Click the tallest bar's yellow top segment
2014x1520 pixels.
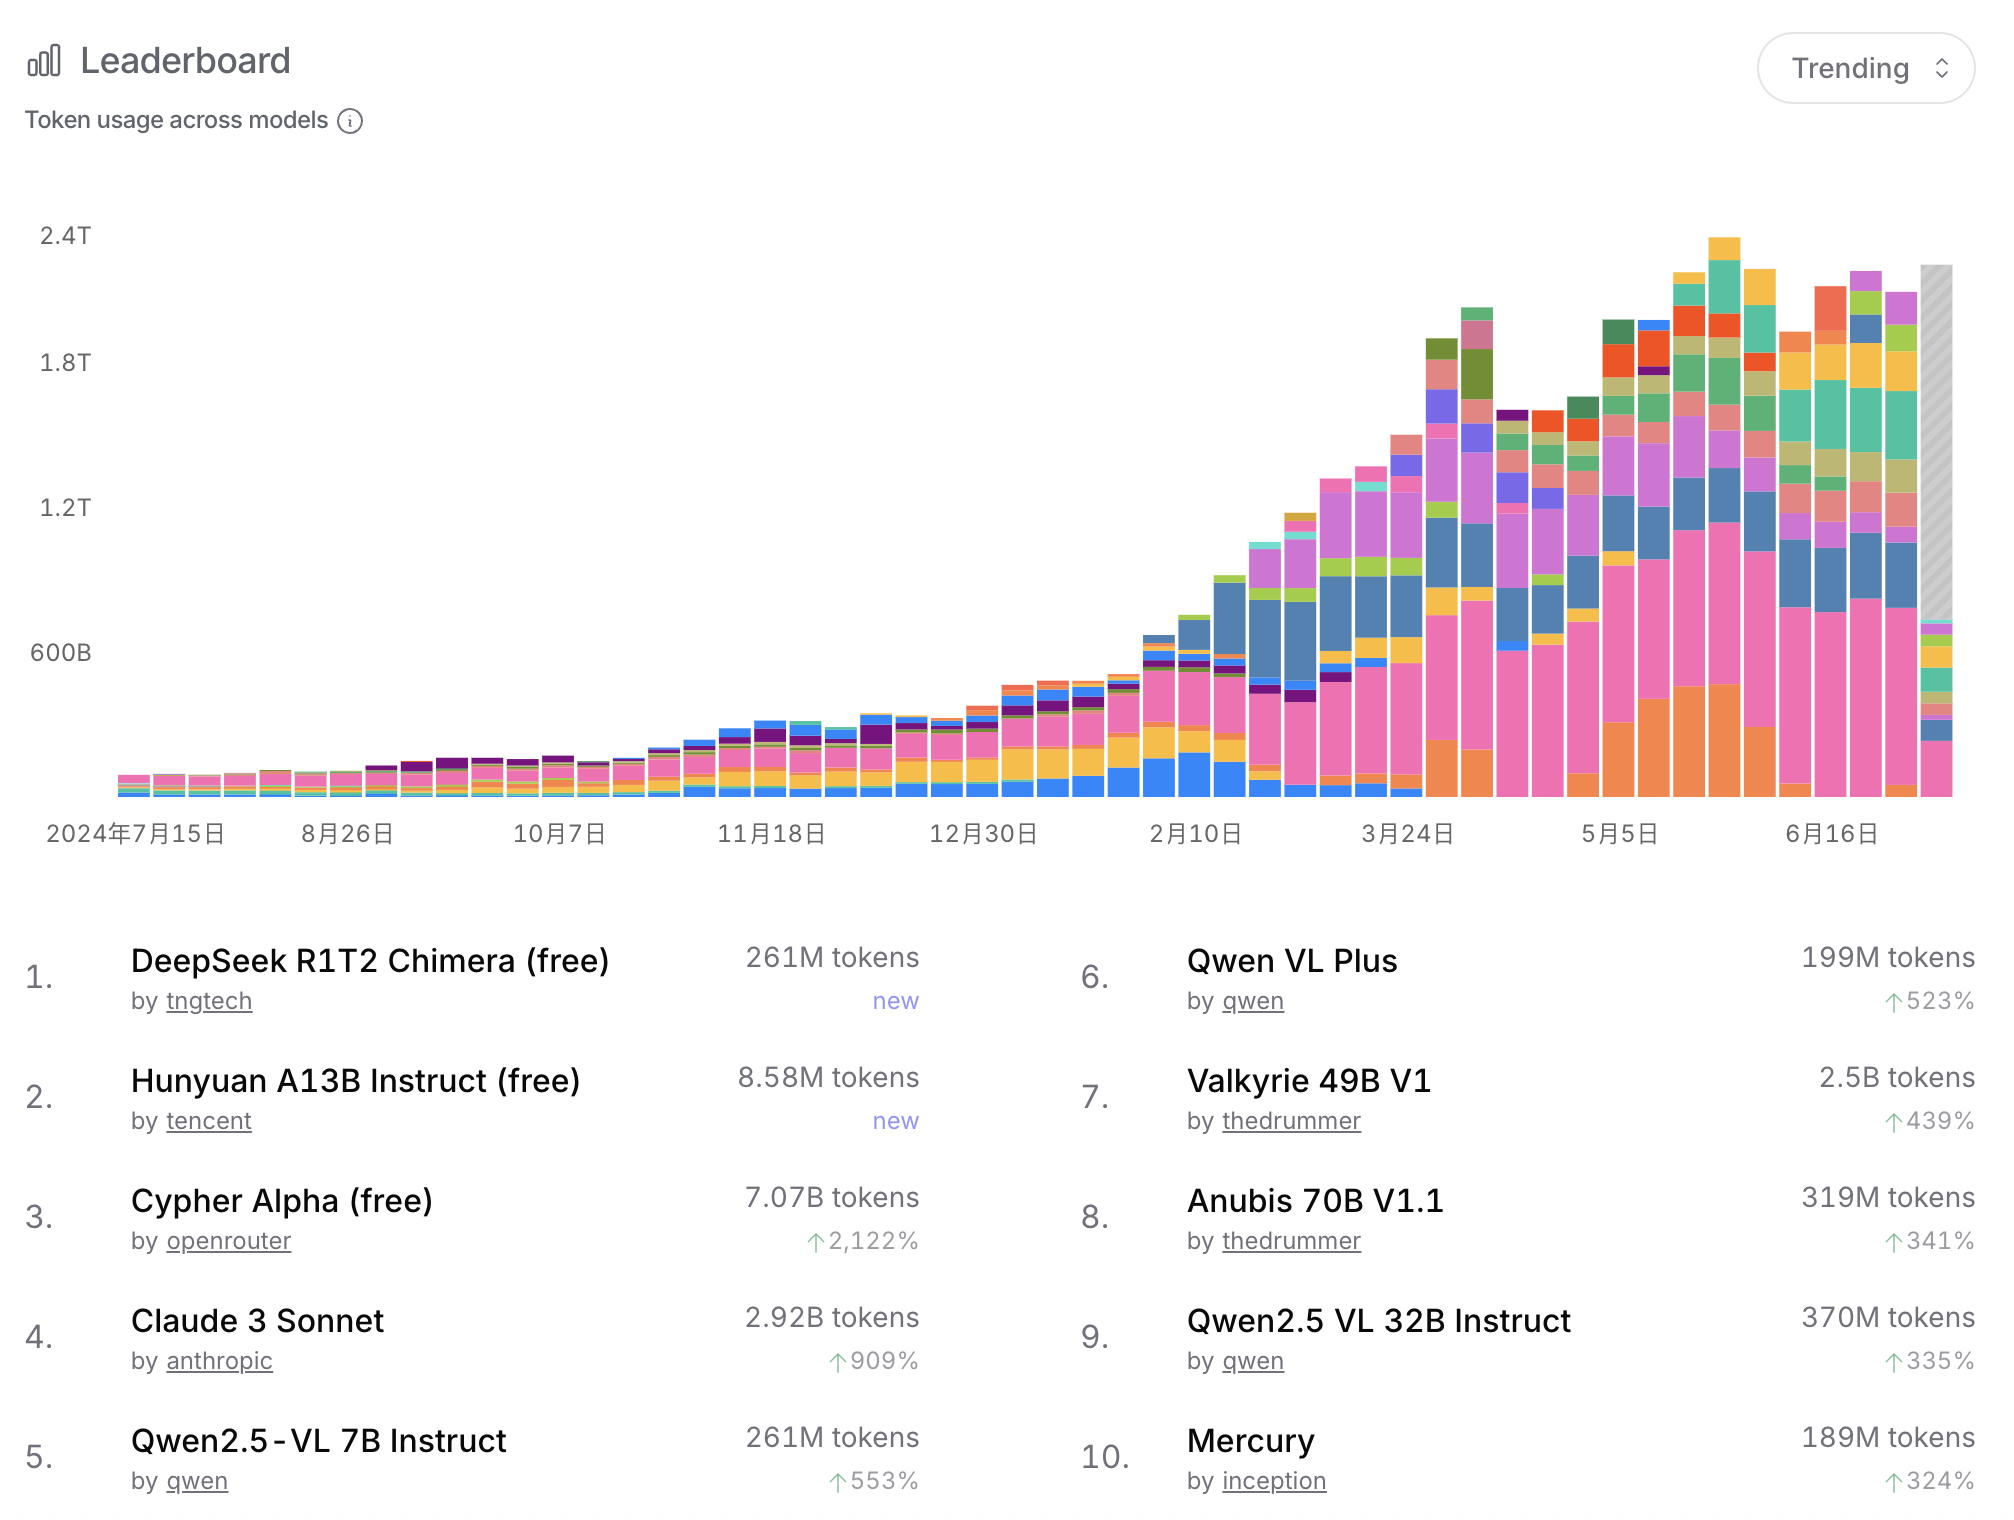click(x=1723, y=248)
